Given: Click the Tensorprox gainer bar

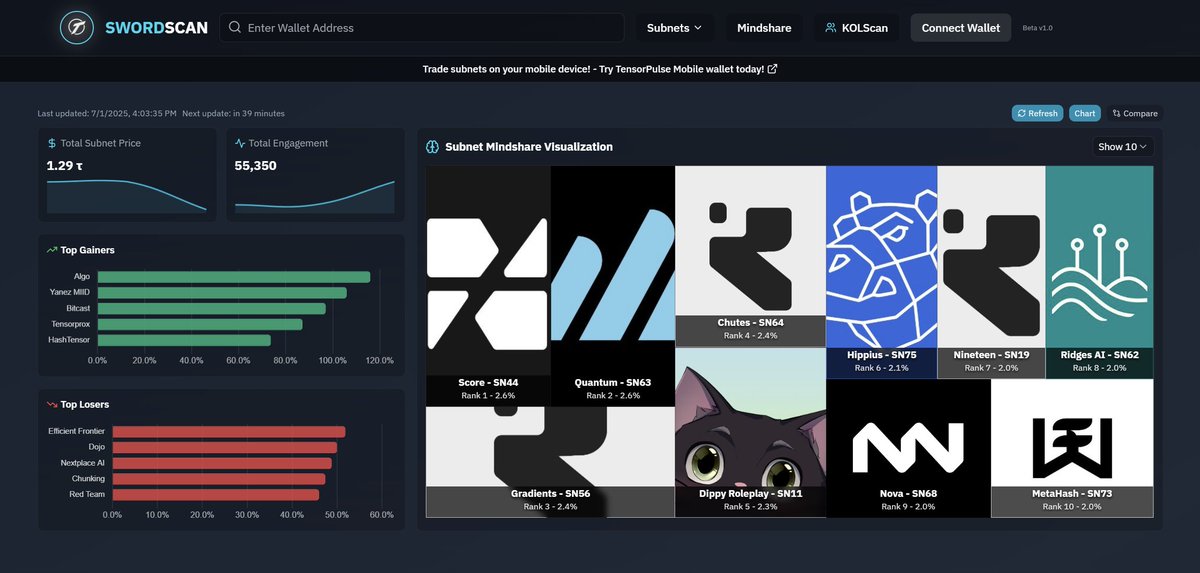Looking at the screenshot, I should pos(200,325).
